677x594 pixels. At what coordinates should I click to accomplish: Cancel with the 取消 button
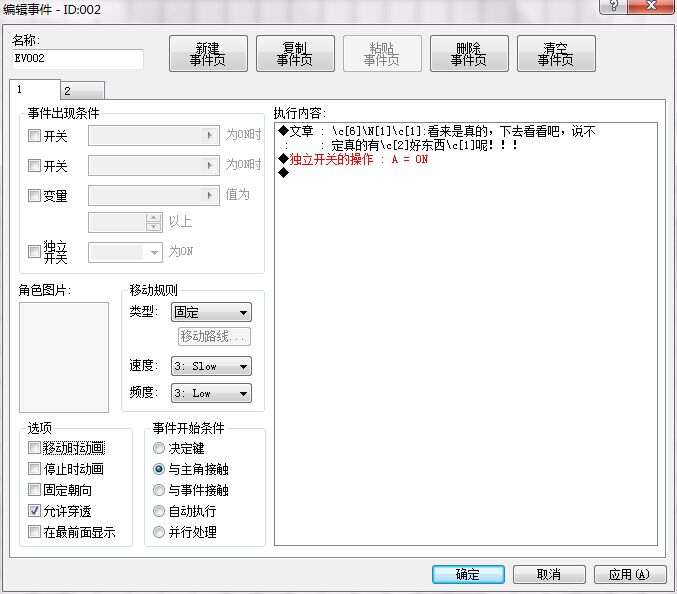549,574
